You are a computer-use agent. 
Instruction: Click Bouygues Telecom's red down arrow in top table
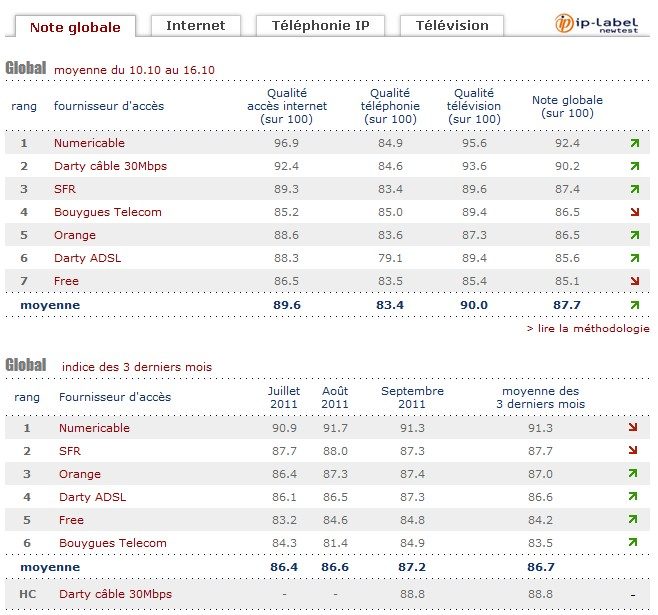tap(634, 212)
